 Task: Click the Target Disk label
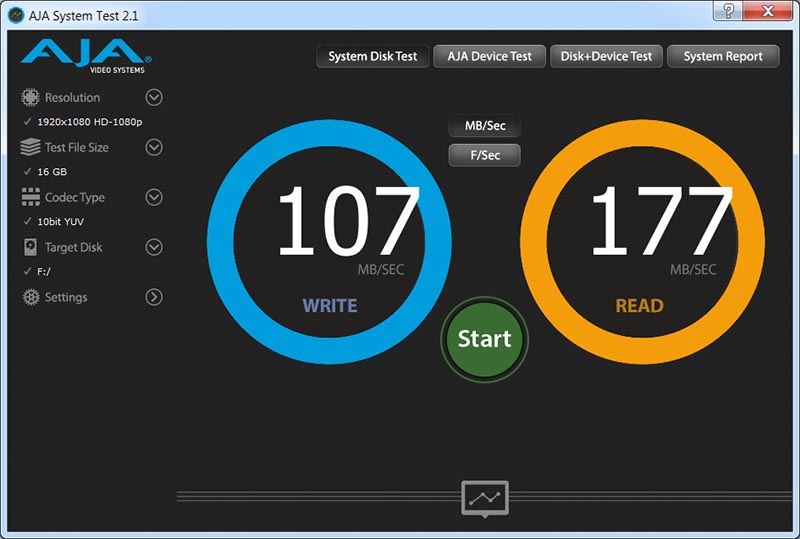(73, 248)
